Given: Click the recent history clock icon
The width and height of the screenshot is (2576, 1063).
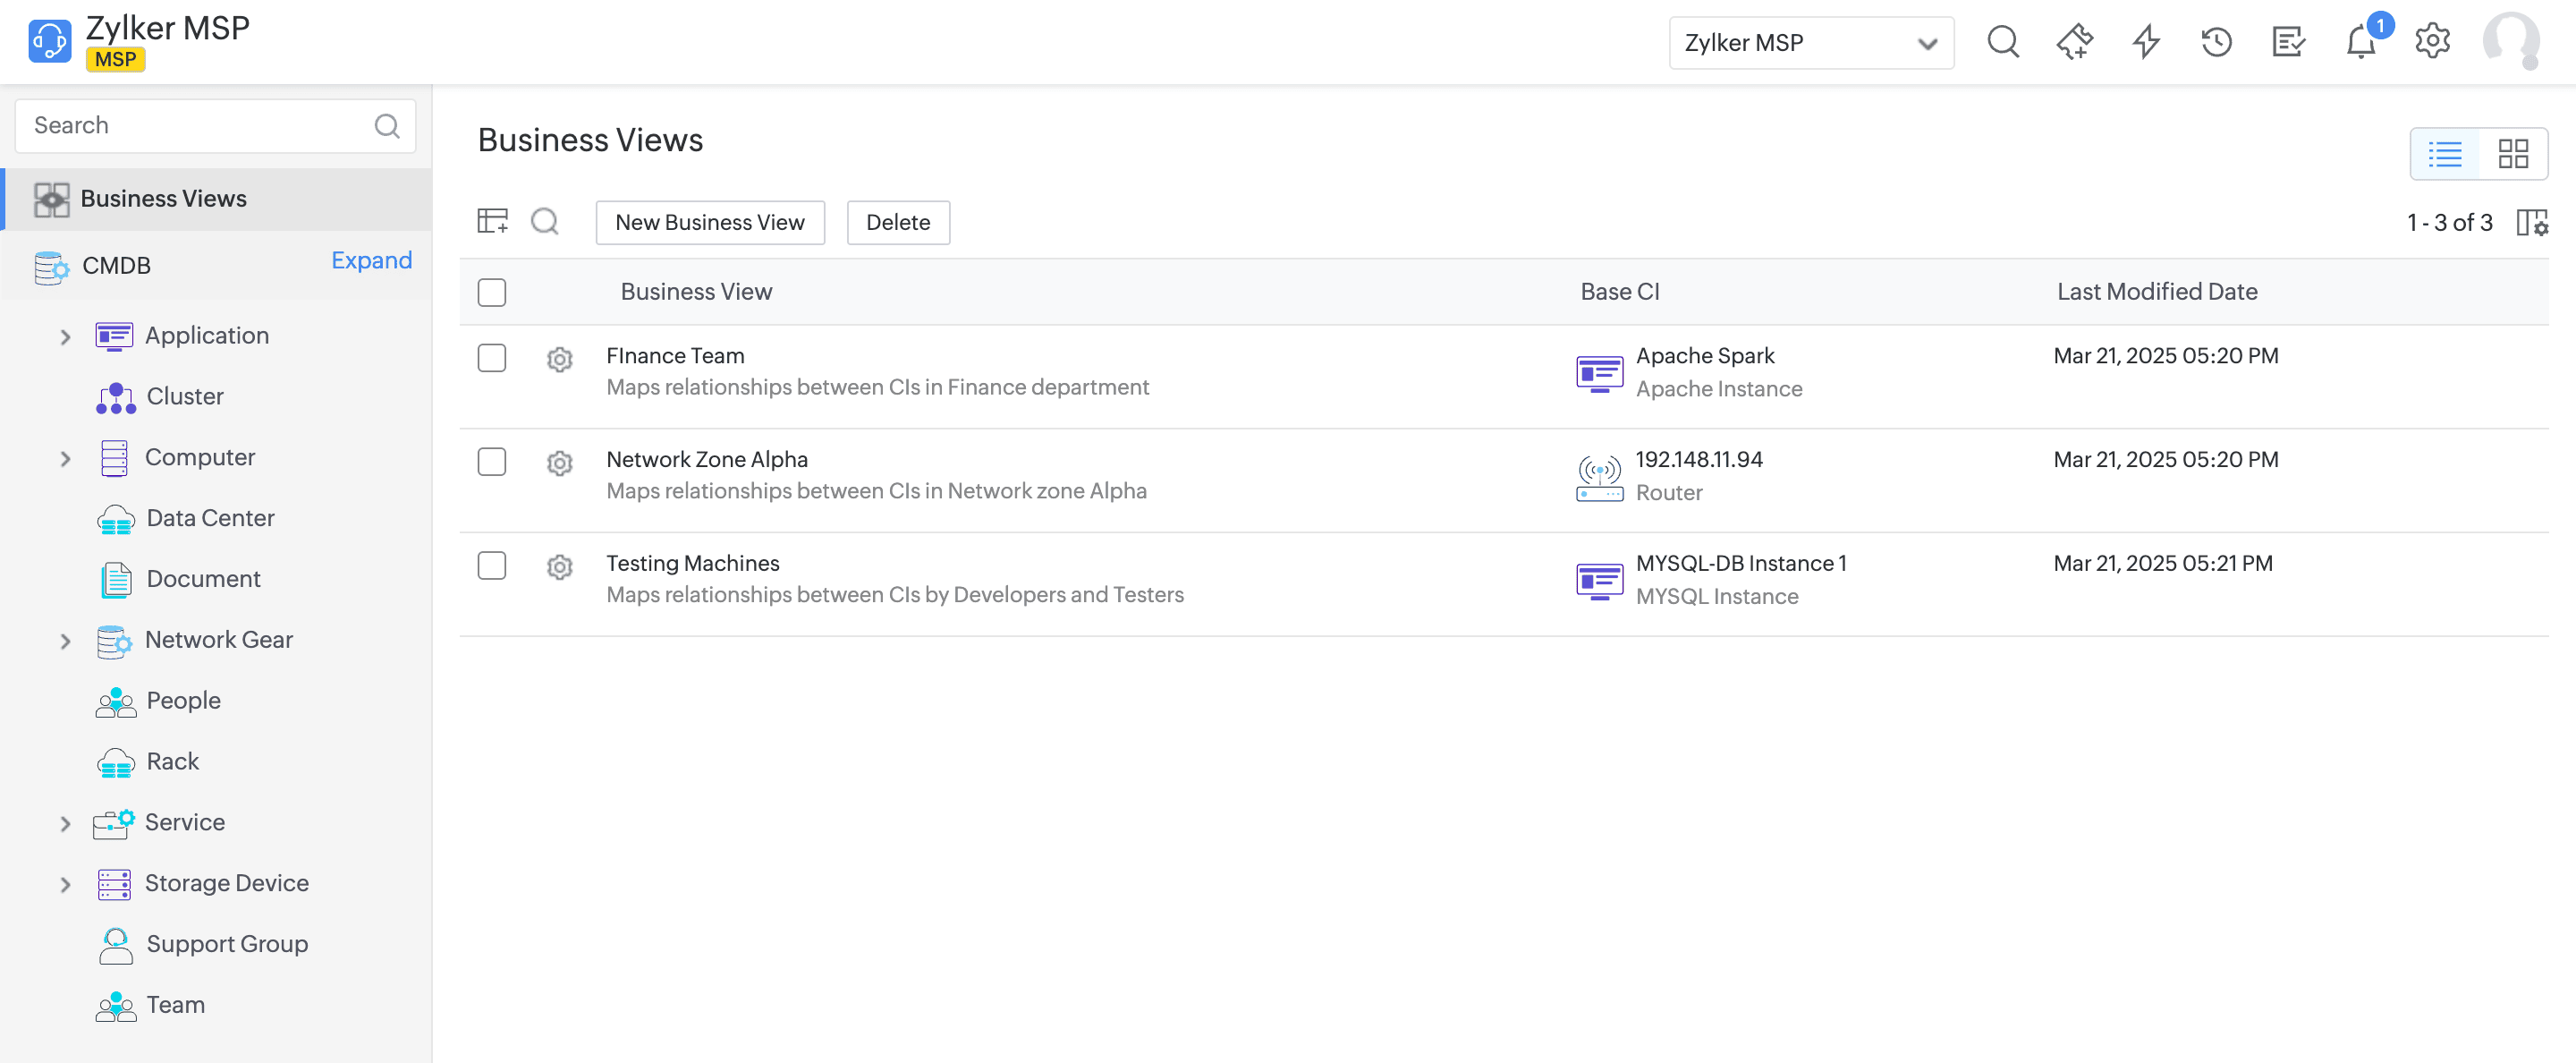Looking at the screenshot, I should coord(2216,43).
